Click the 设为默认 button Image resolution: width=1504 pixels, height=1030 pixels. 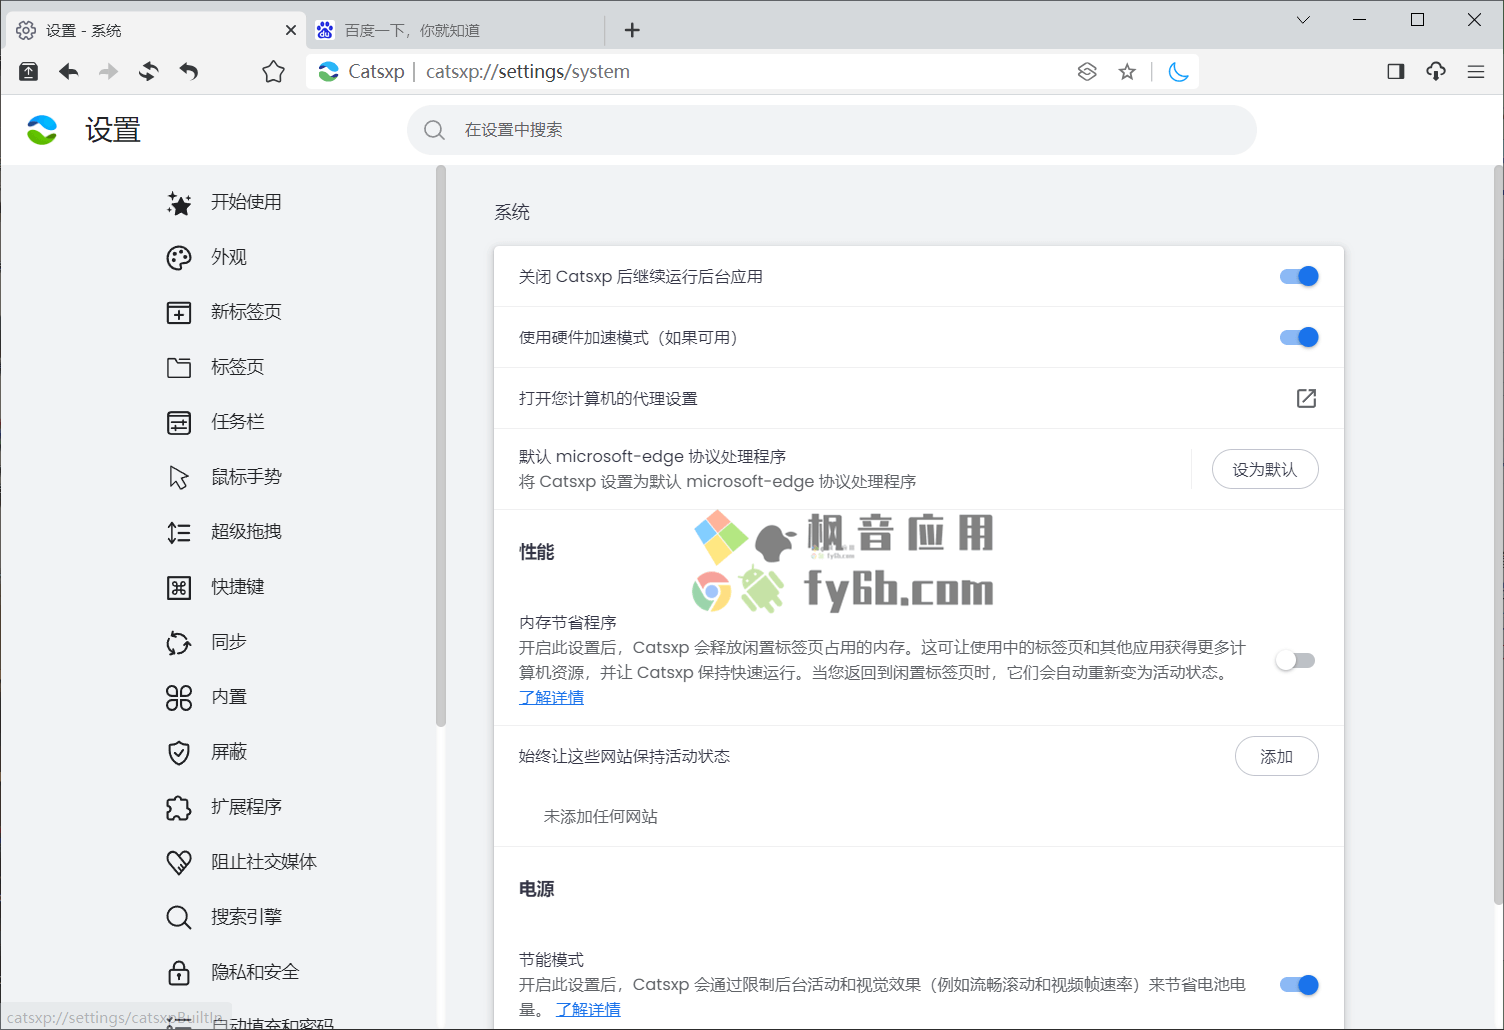[x=1265, y=469]
